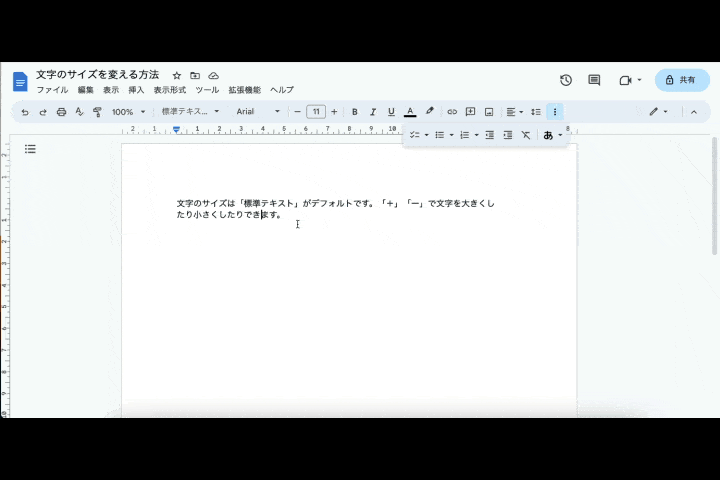Open the Arial font dropdown

[257, 112]
